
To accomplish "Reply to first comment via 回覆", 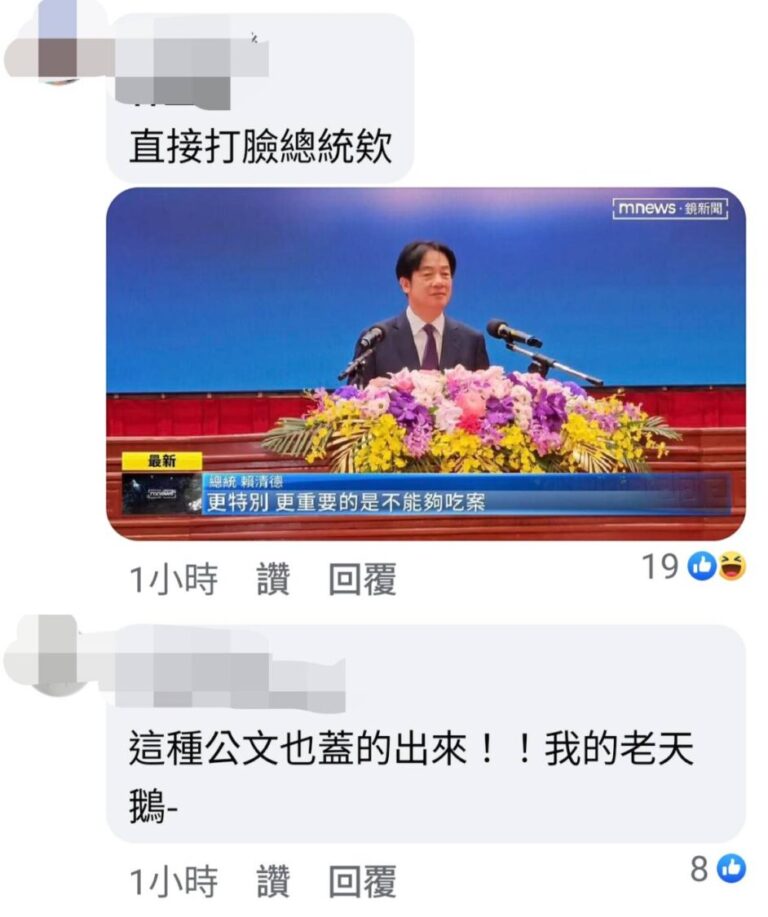I will (x=362, y=579).
